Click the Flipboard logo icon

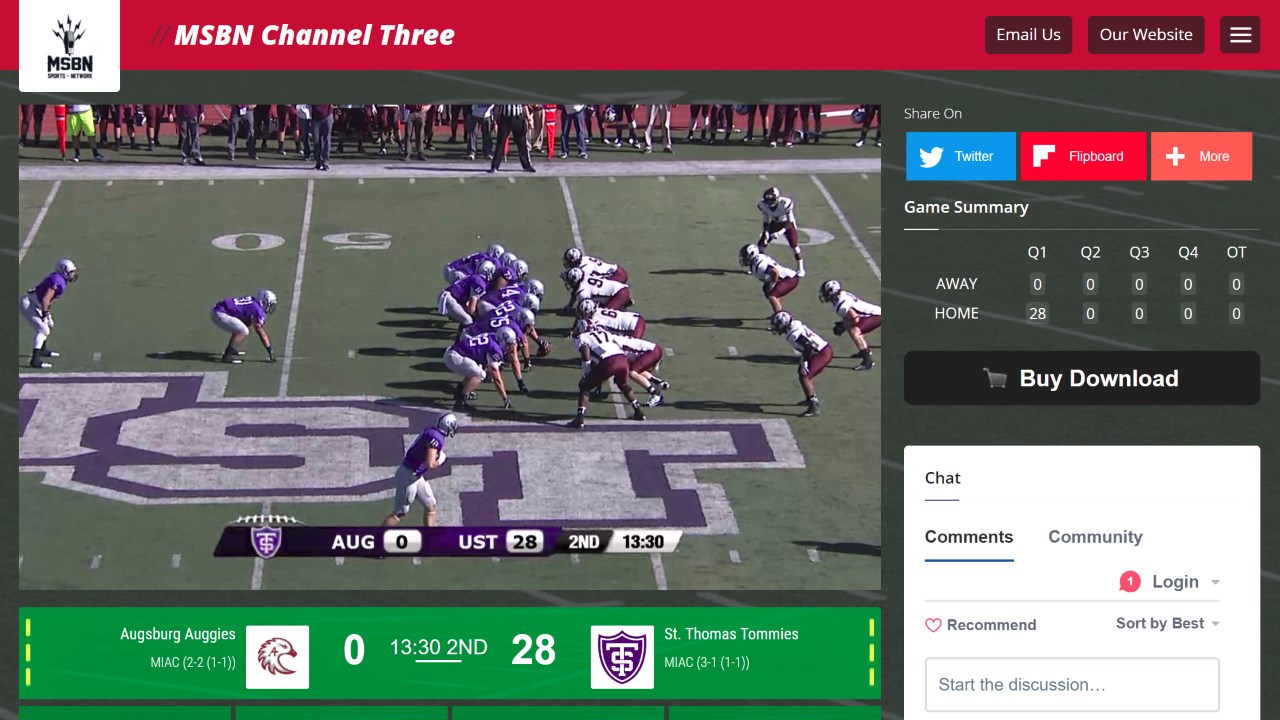[x=1044, y=156]
